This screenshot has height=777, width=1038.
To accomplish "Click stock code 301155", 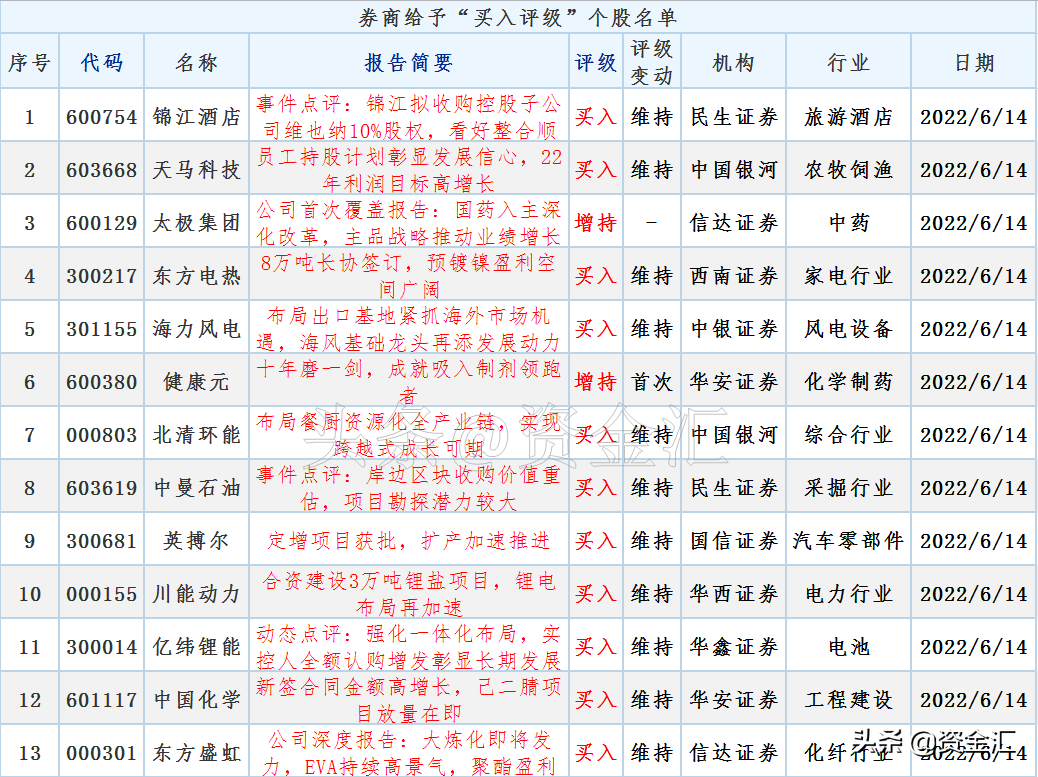I will (x=101, y=329).
